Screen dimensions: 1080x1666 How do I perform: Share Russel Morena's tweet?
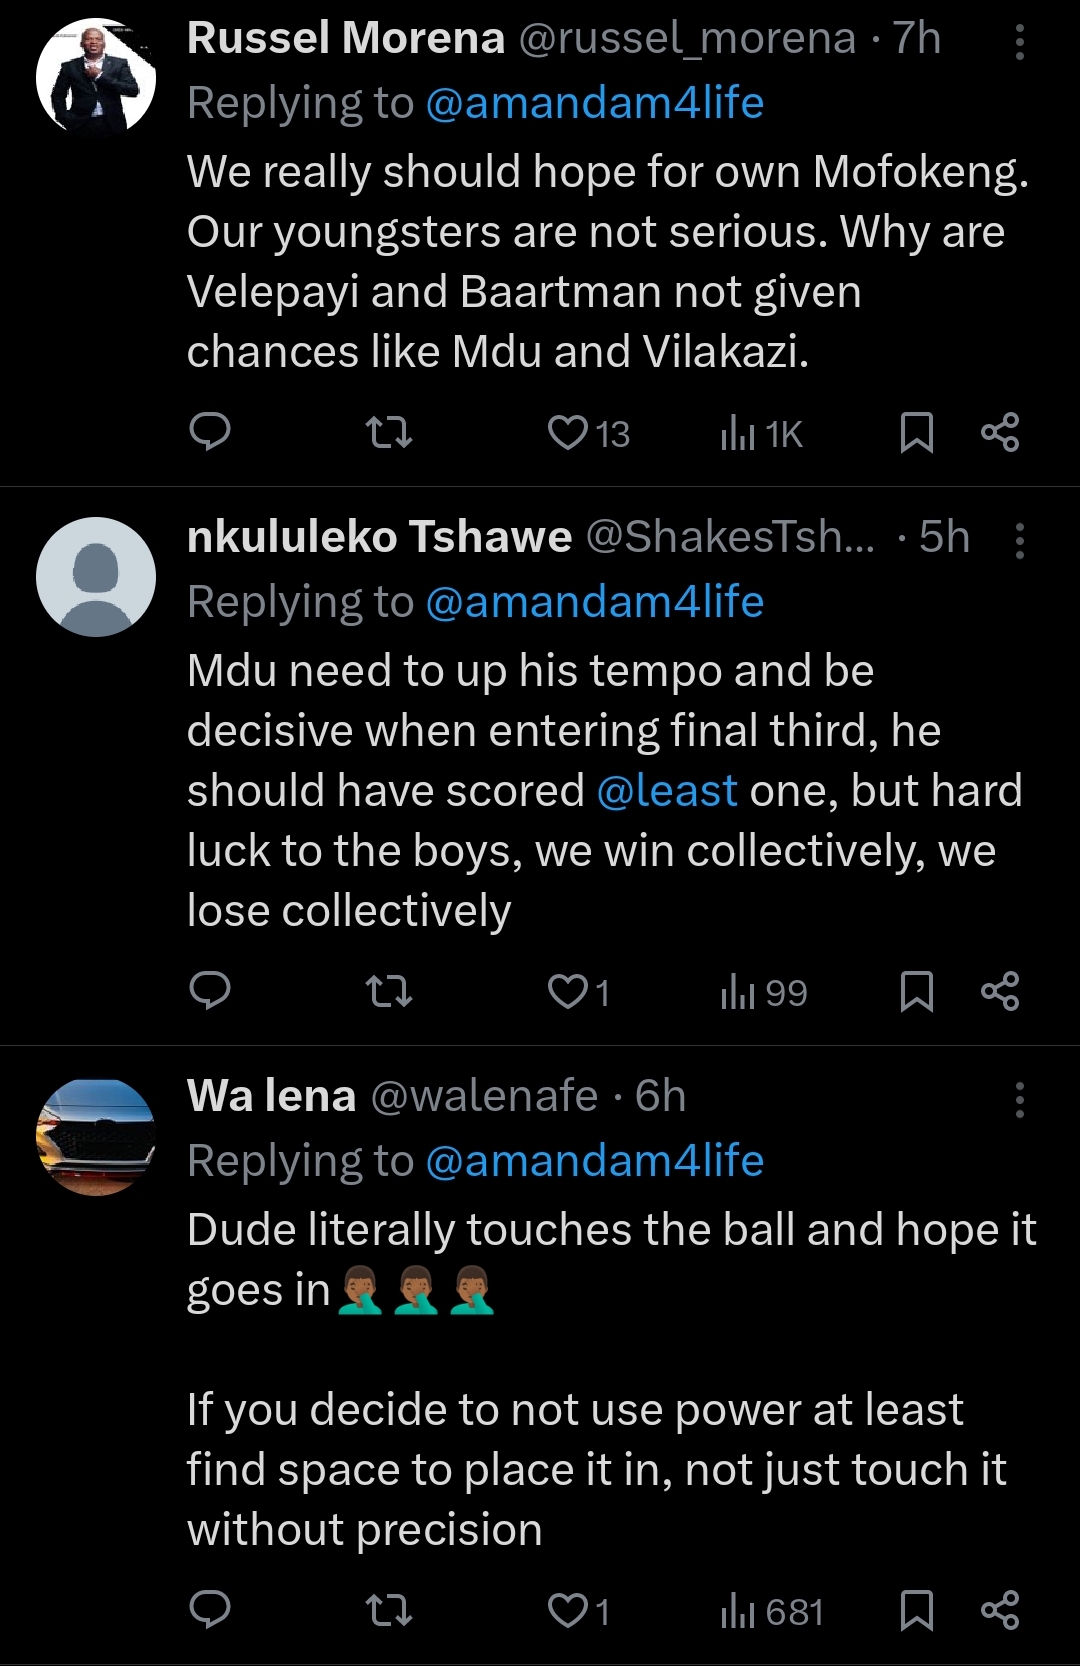click(1000, 432)
